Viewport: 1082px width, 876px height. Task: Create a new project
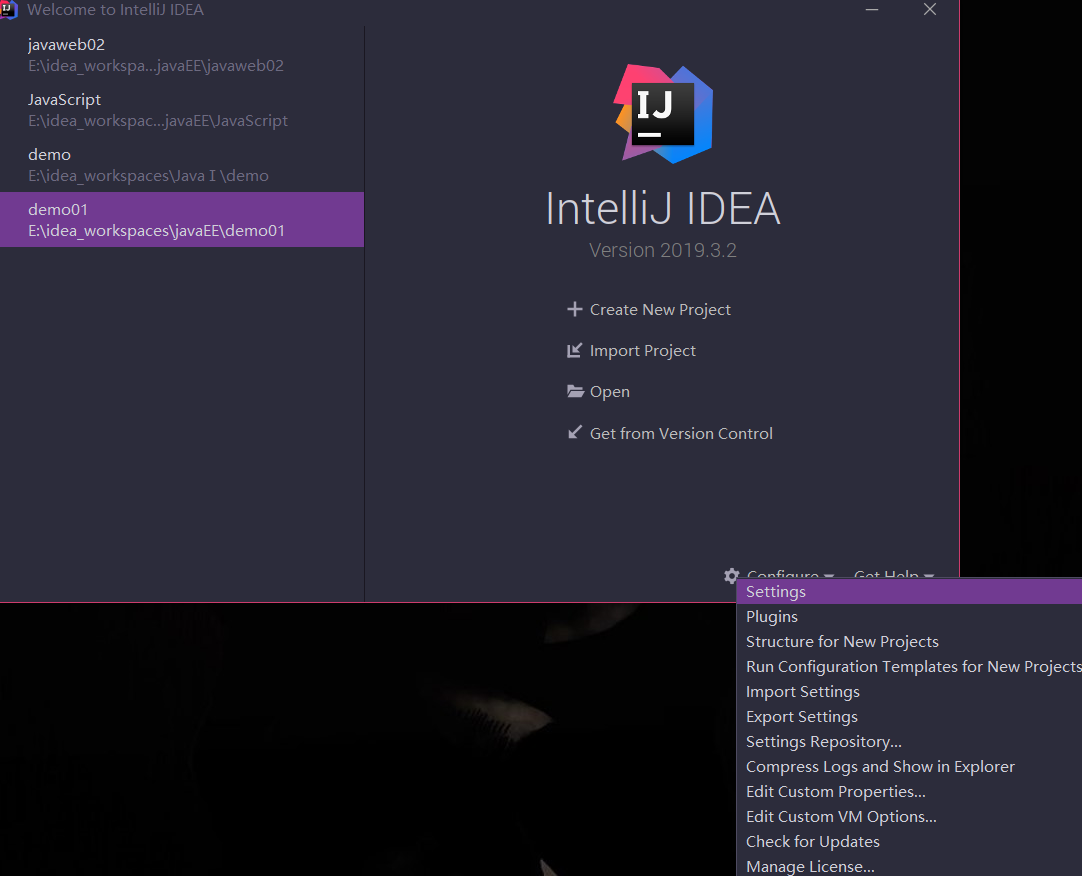click(x=660, y=309)
